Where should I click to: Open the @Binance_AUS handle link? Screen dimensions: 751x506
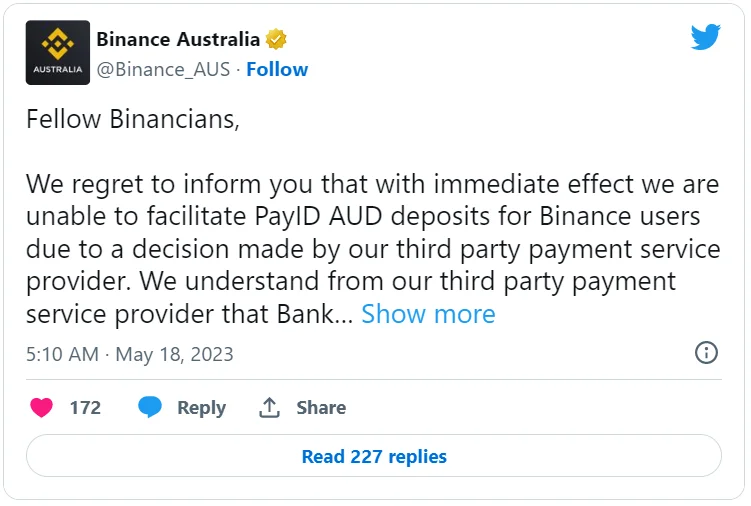tap(163, 69)
